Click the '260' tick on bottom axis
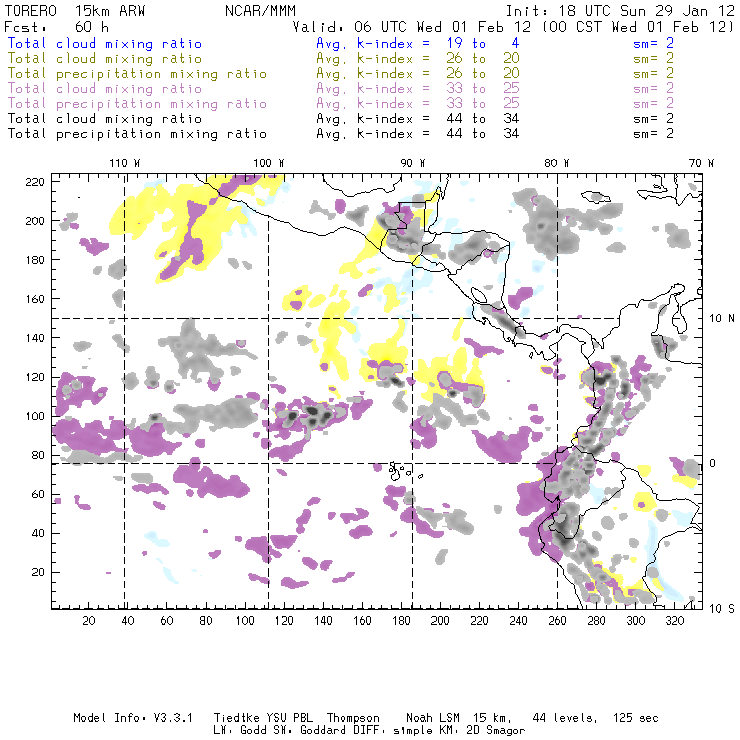Image resolution: width=740 pixels, height=740 pixels. click(x=557, y=621)
